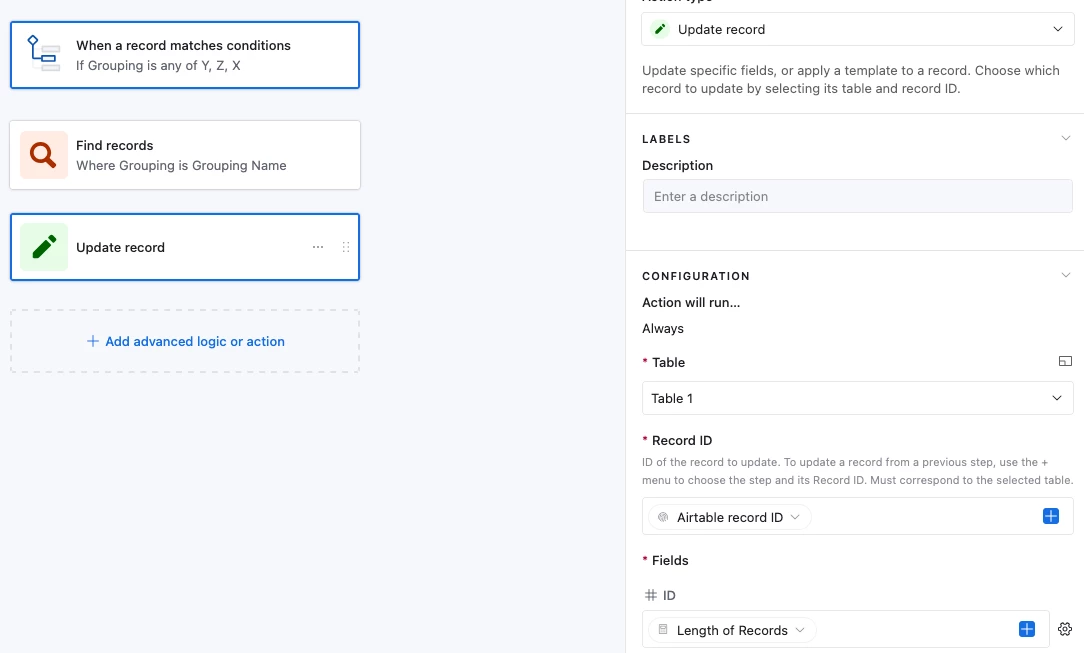The image size is (1084, 653).
Task: Click the Table expand icon beside label
Action: (x=1065, y=361)
